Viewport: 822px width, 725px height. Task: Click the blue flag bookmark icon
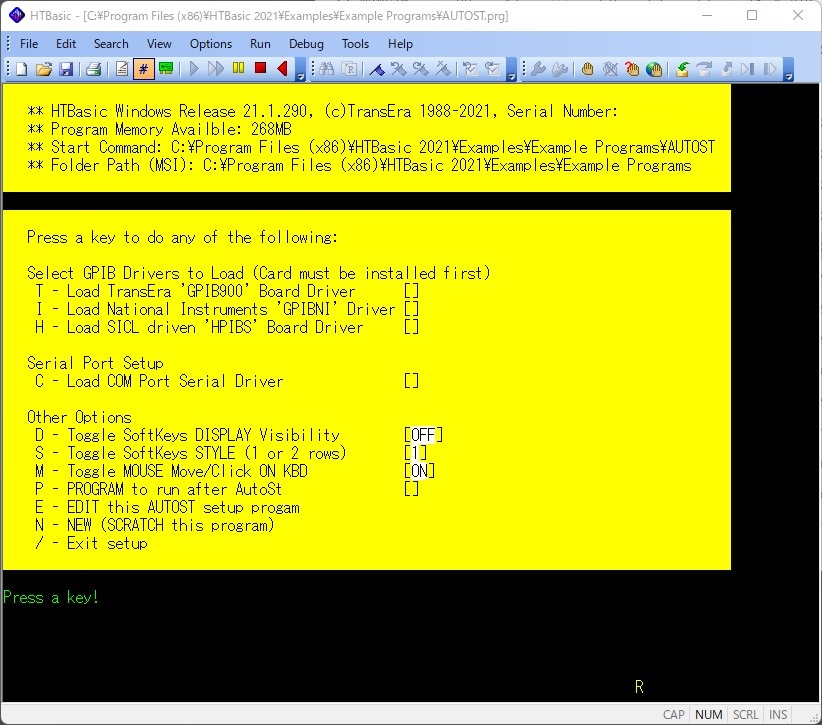coord(377,69)
